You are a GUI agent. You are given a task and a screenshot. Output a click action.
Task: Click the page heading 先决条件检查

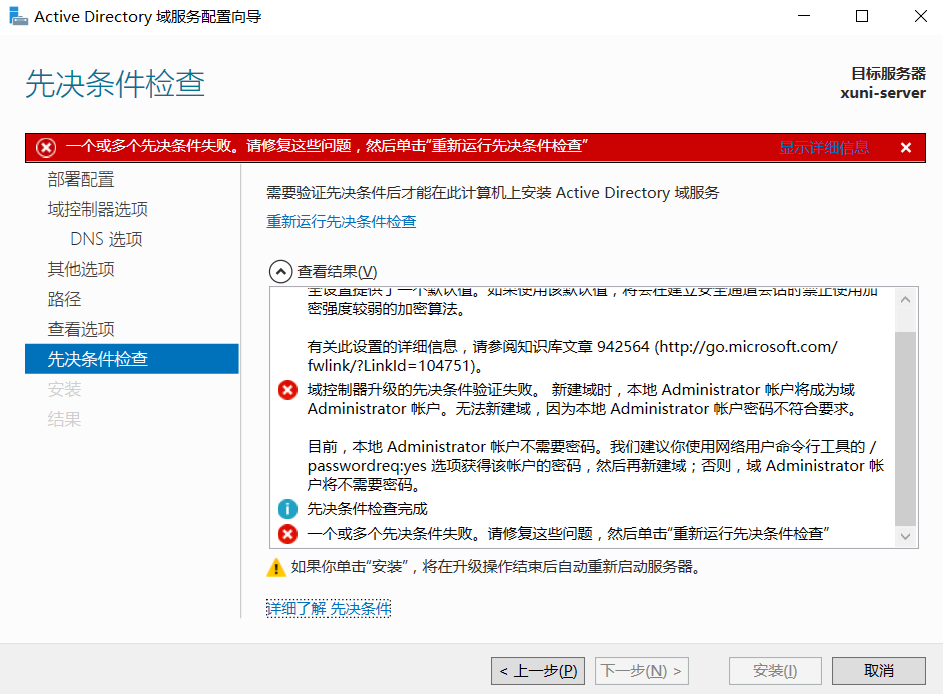click(x=115, y=83)
